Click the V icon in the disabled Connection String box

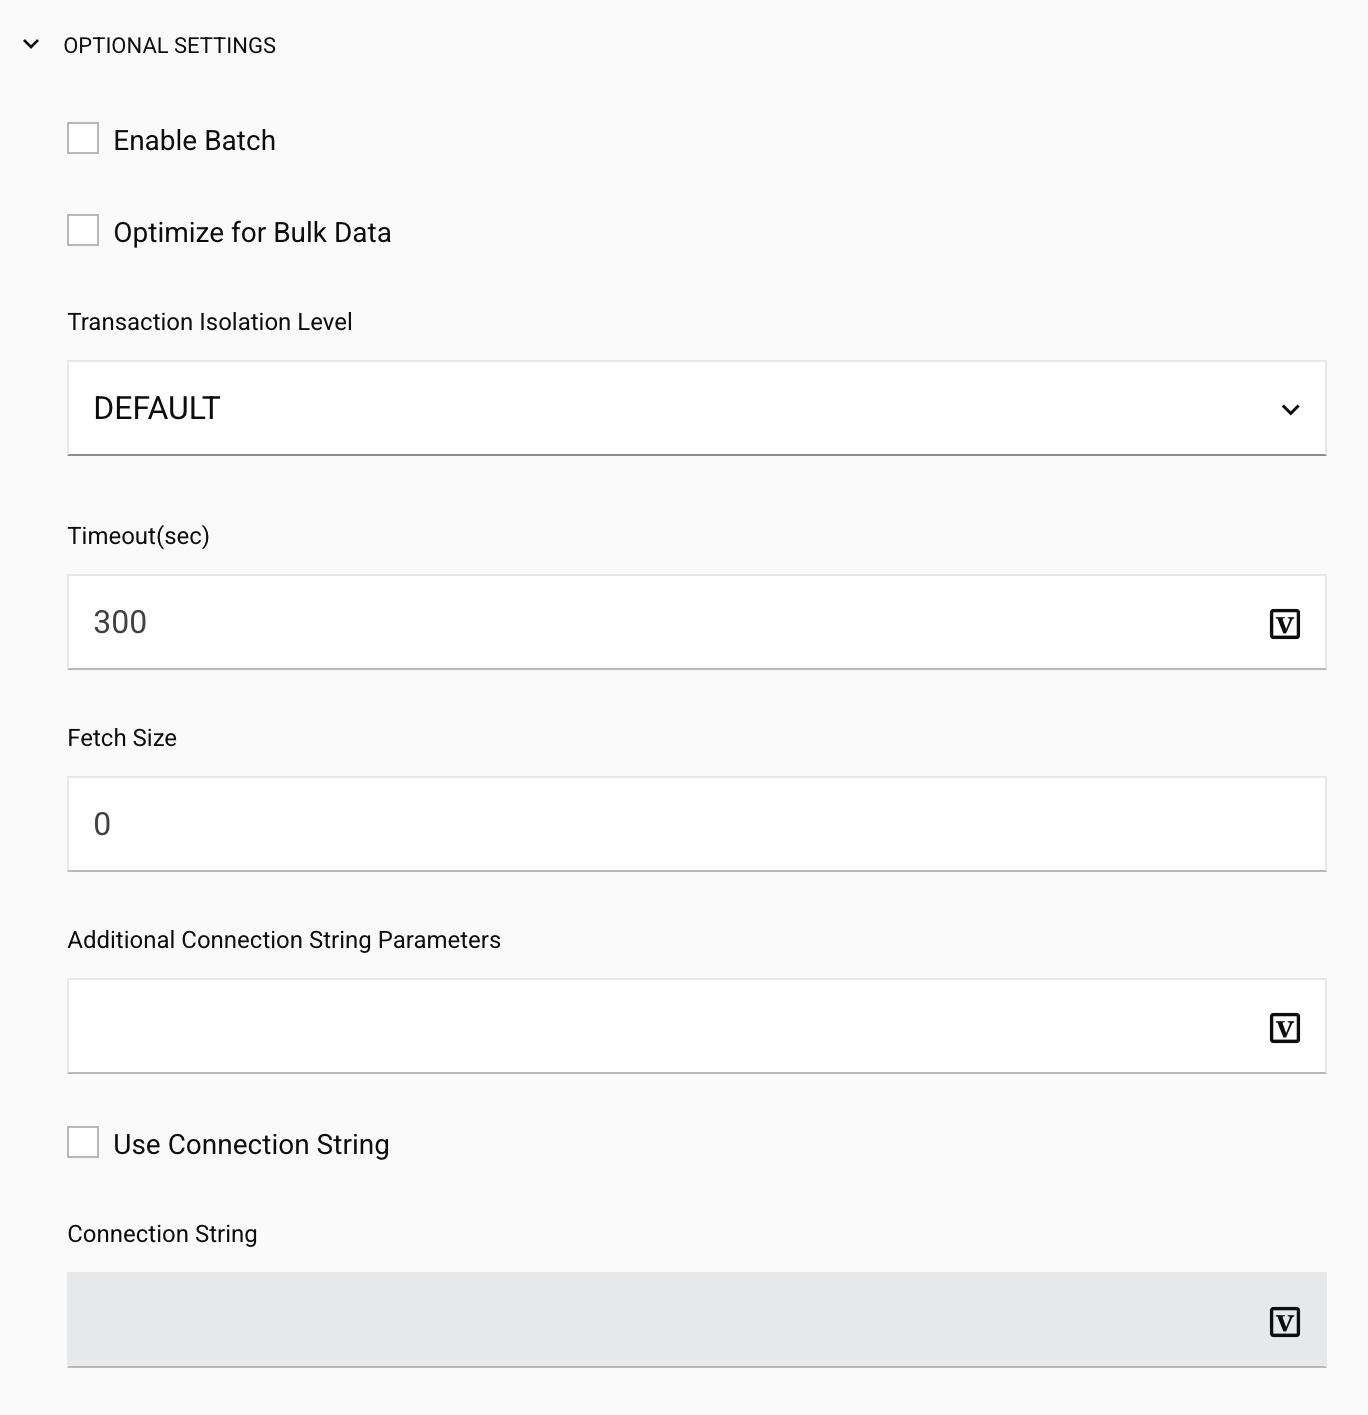(1285, 1321)
